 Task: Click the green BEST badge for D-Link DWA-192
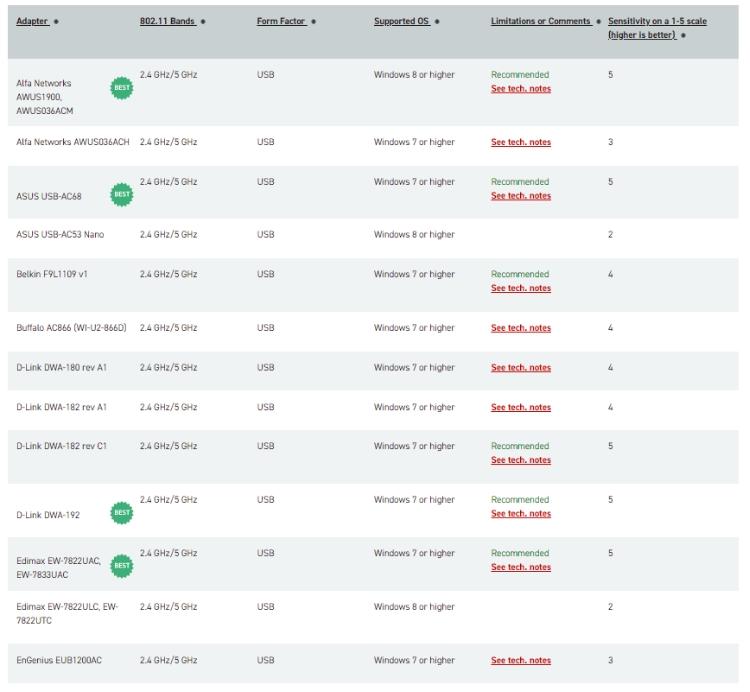point(121,513)
